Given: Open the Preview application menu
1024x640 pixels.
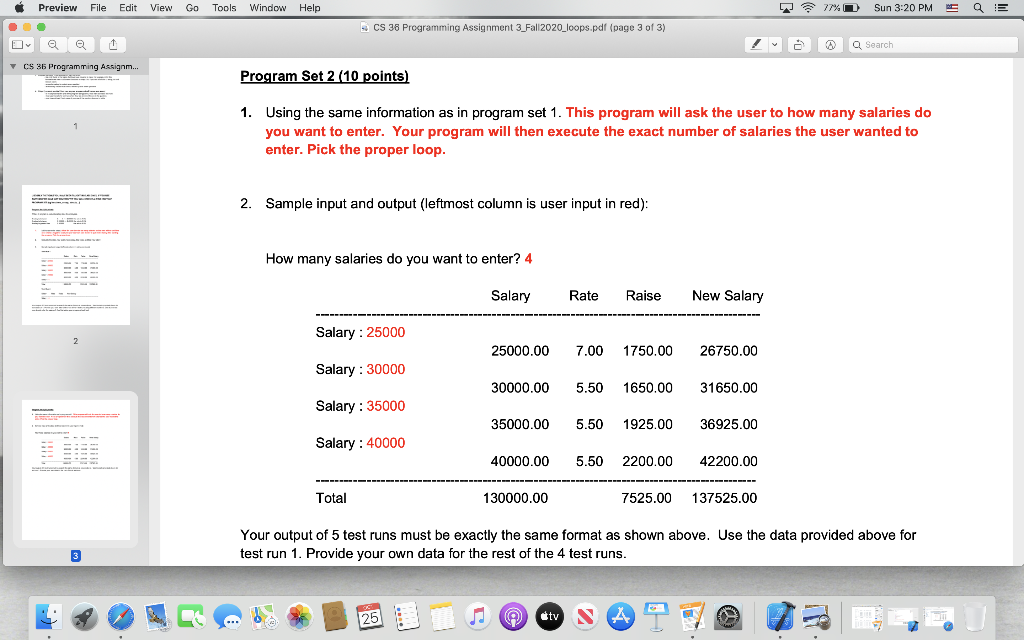Looking at the screenshot, I should click(57, 8).
